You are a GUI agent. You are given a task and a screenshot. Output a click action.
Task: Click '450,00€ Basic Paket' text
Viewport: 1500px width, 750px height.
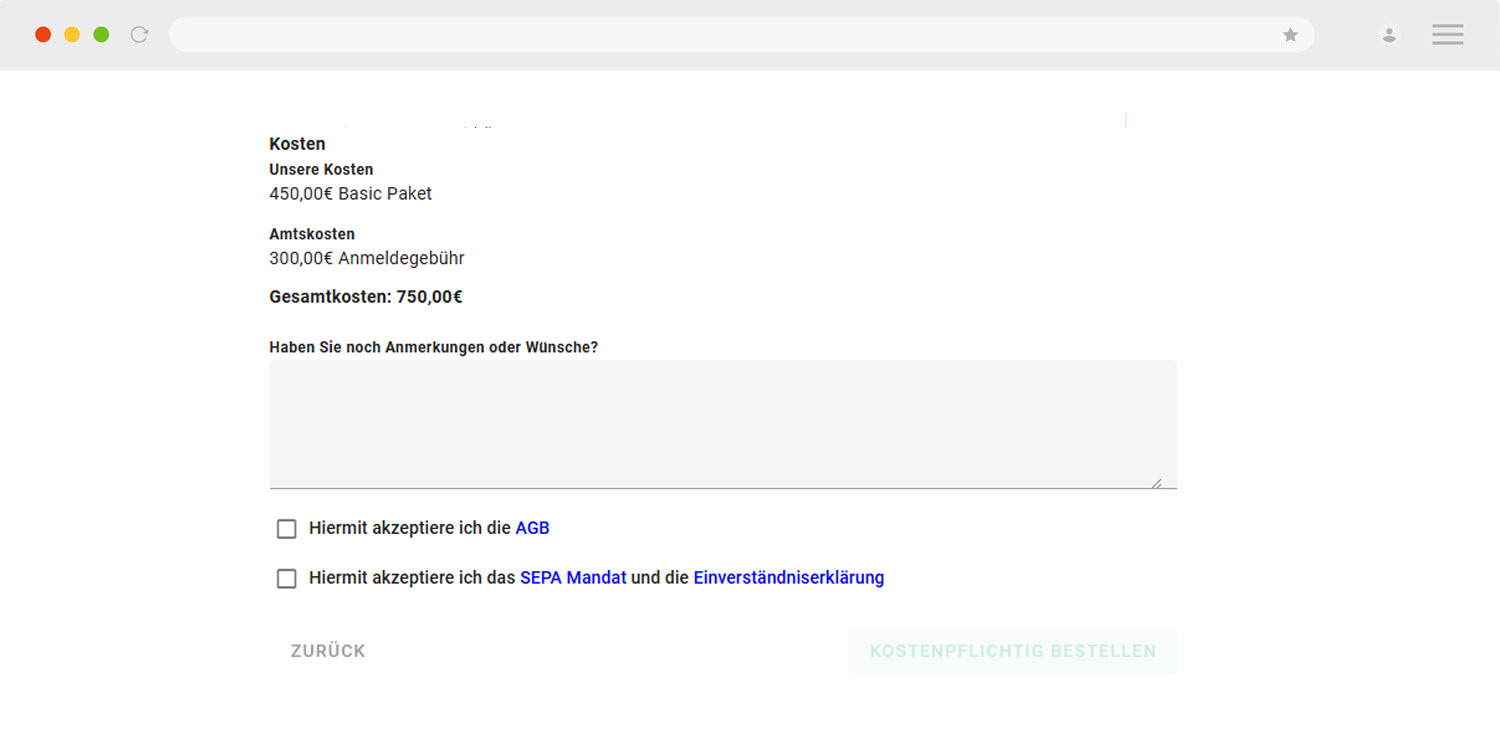click(x=351, y=194)
